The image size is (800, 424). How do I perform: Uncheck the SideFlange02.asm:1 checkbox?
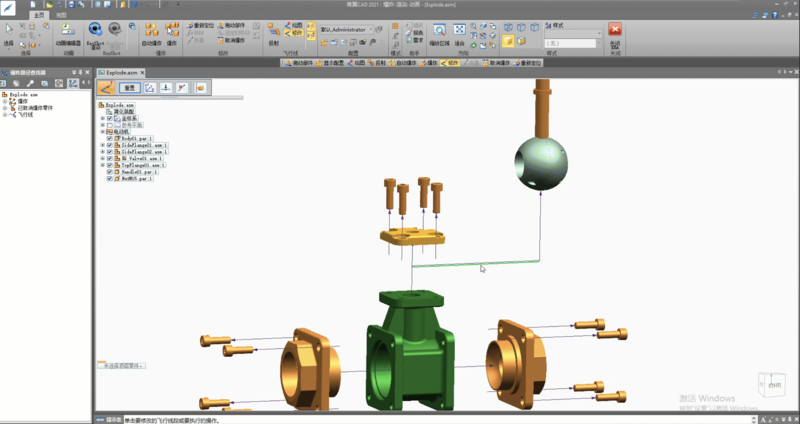(110, 152)
